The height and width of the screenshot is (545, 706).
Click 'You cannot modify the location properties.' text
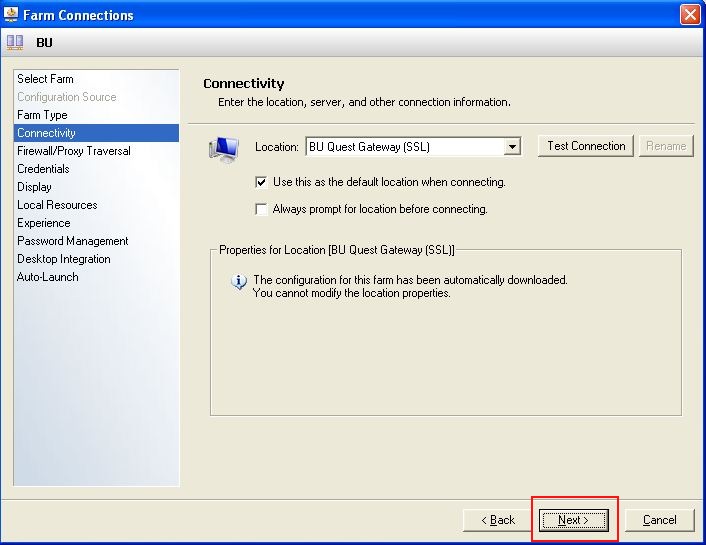click(x=352, y=293)
